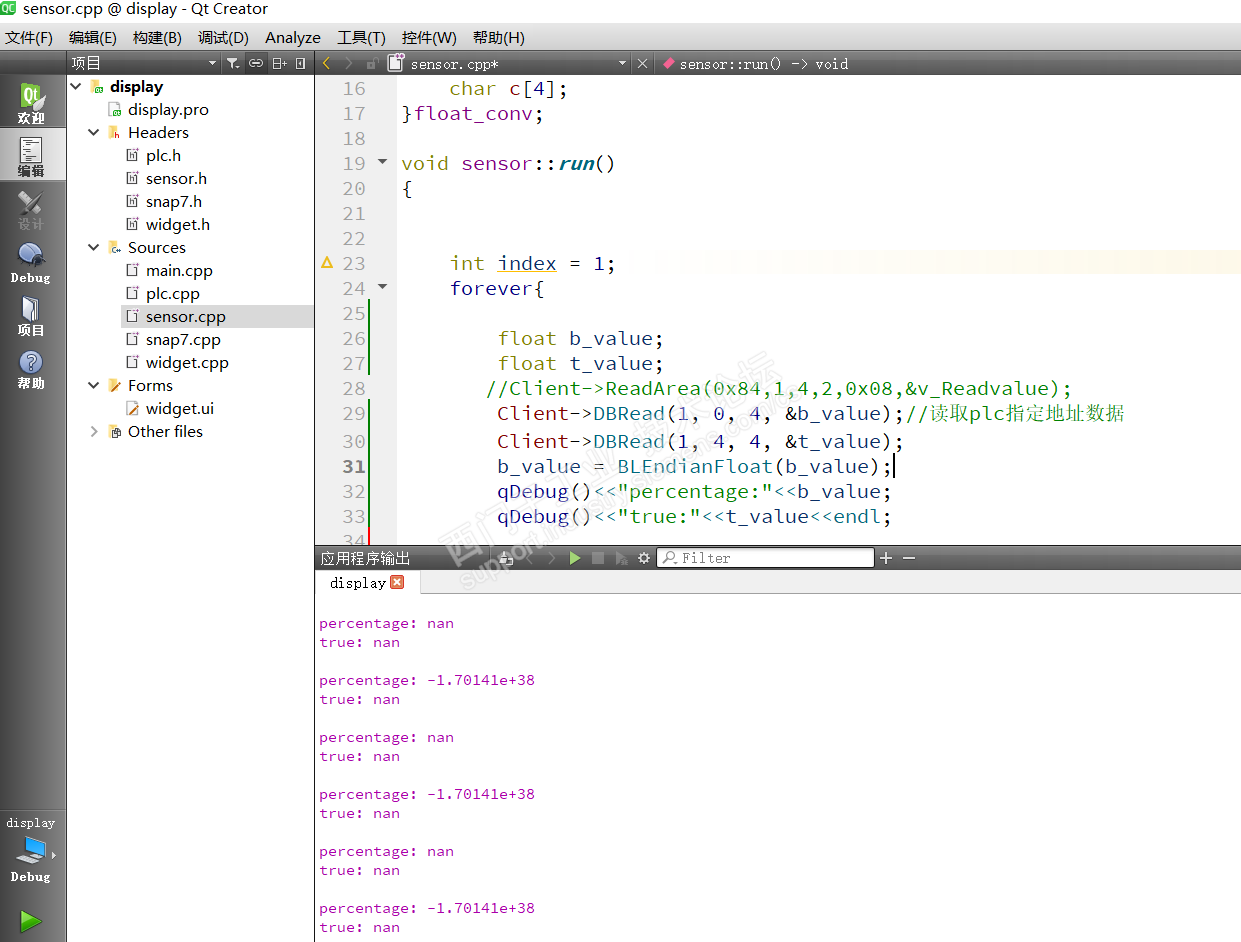Toggle the file read-only lock icon
The image size is (1241, 942).
372,63
